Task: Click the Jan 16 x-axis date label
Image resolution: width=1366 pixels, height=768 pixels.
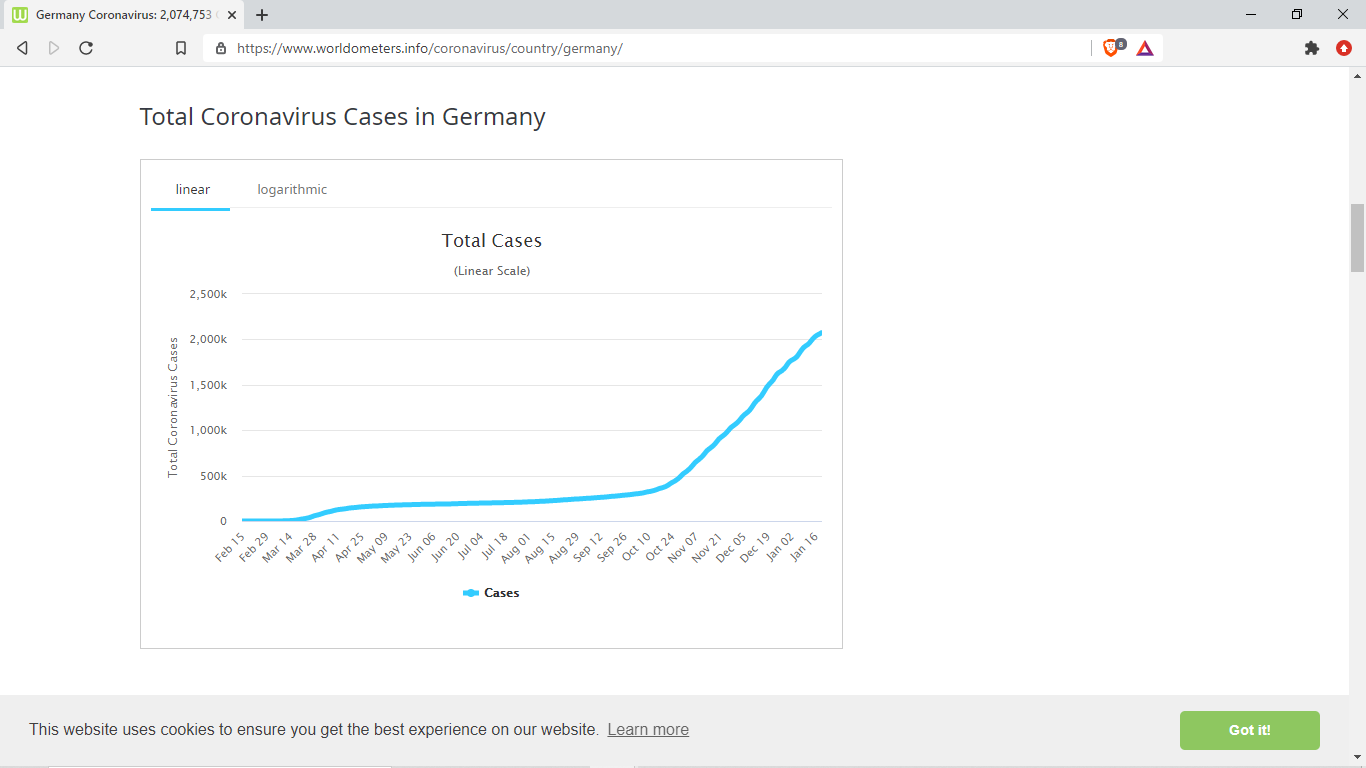Action: (x=805, y=548)
